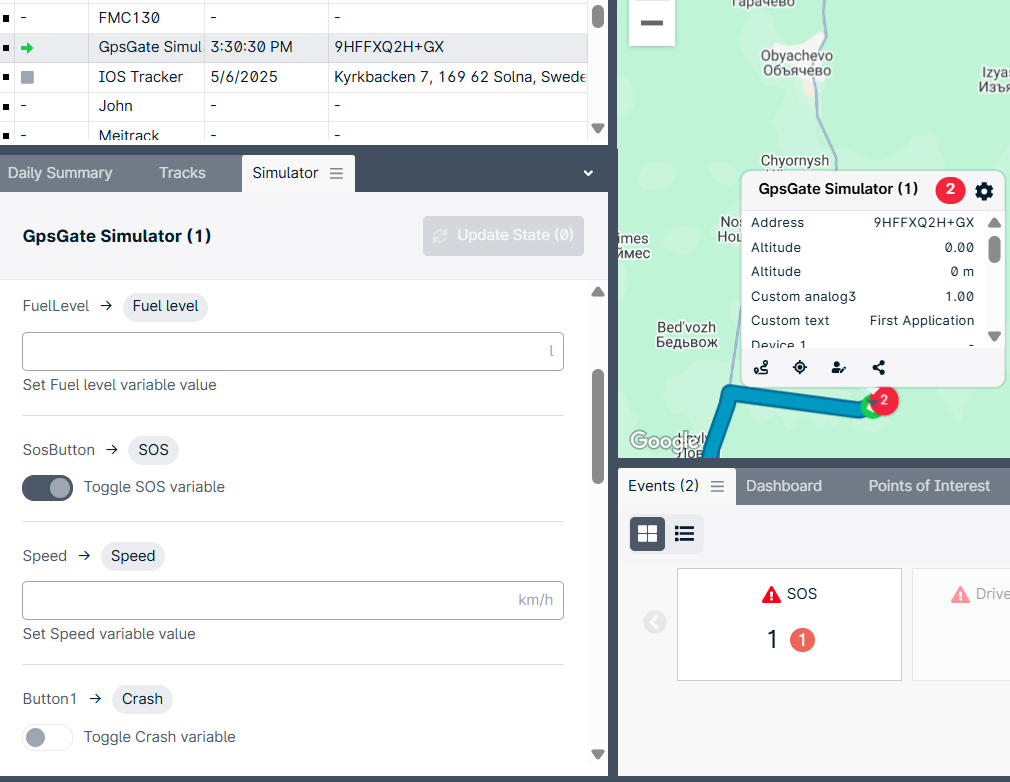Click the device list scrollbar thumb
Image resolution: width=1010 pixels, height=782 pixels.
[x=598, y=16]
